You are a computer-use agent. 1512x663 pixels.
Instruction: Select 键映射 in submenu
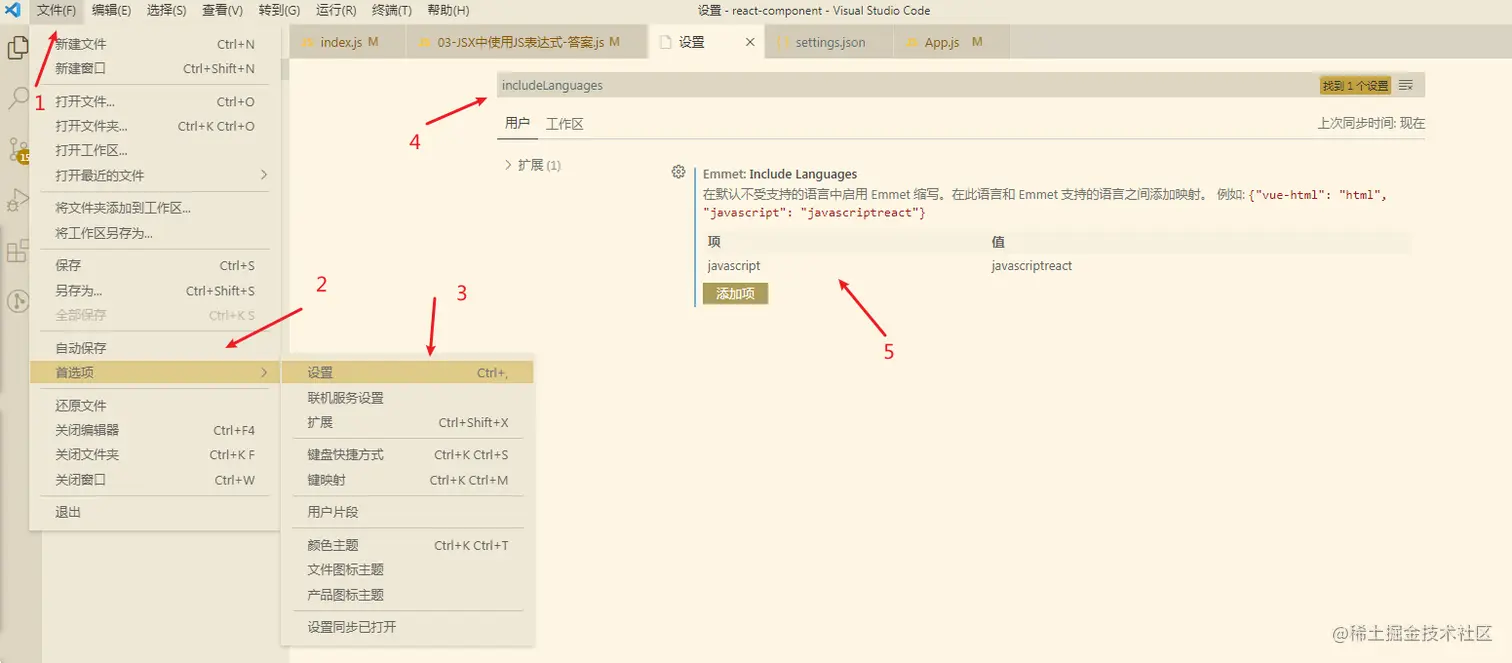pos(408,479)
